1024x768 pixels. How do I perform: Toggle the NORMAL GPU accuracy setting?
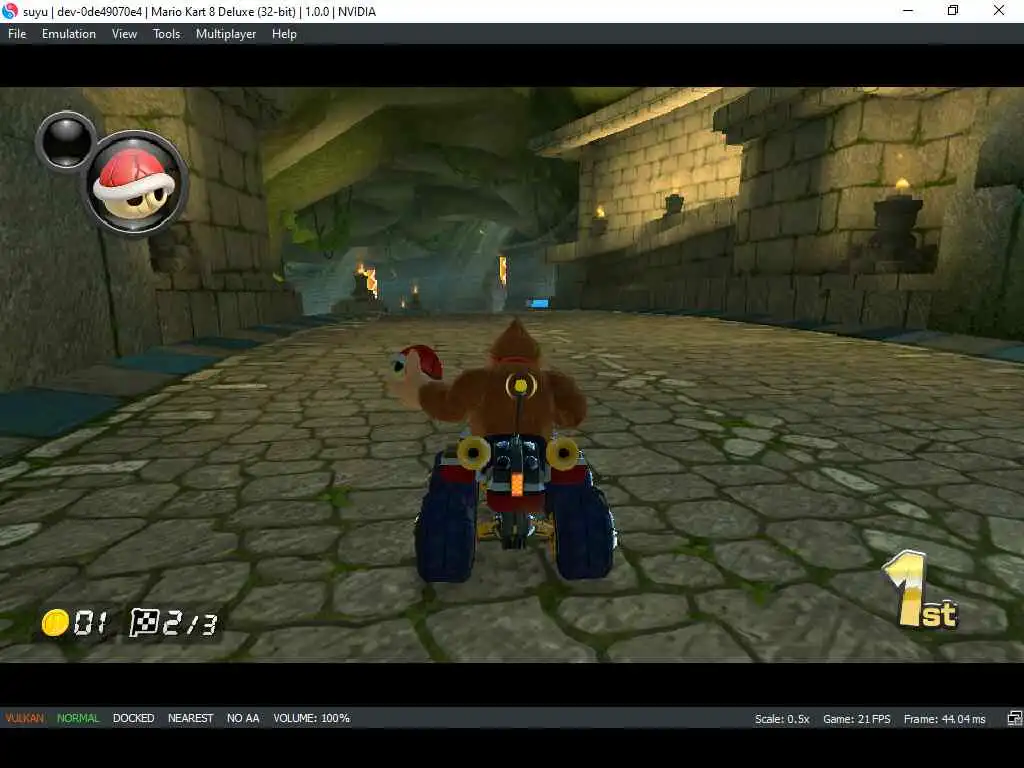(78, 718)
